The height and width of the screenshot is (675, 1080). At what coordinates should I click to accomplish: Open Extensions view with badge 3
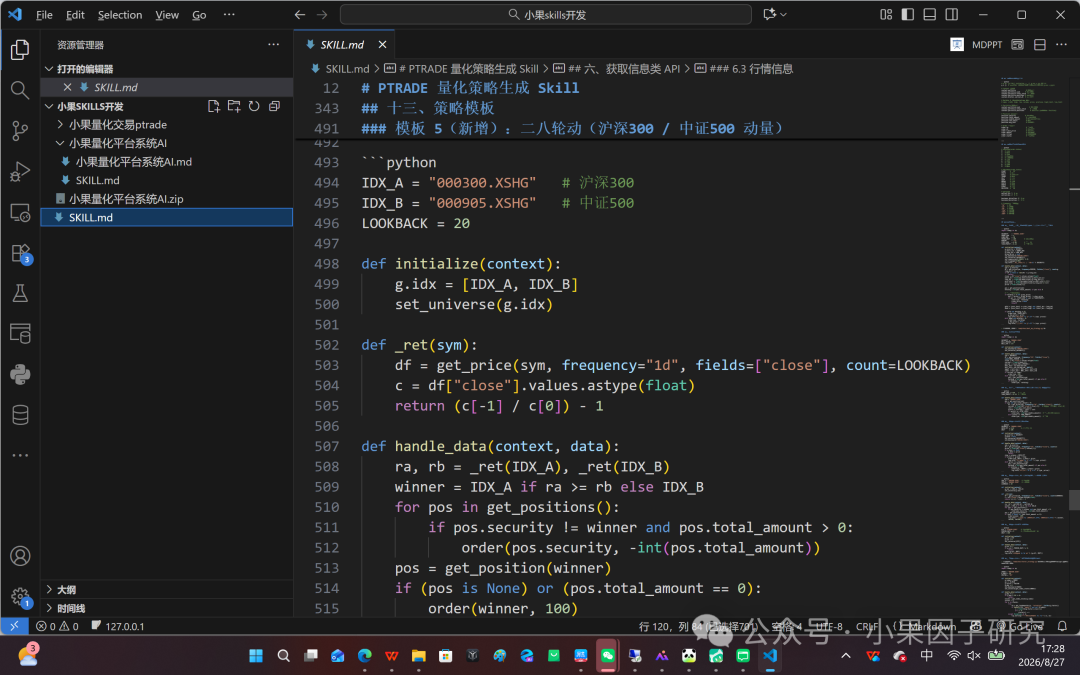tap(20, 253)
